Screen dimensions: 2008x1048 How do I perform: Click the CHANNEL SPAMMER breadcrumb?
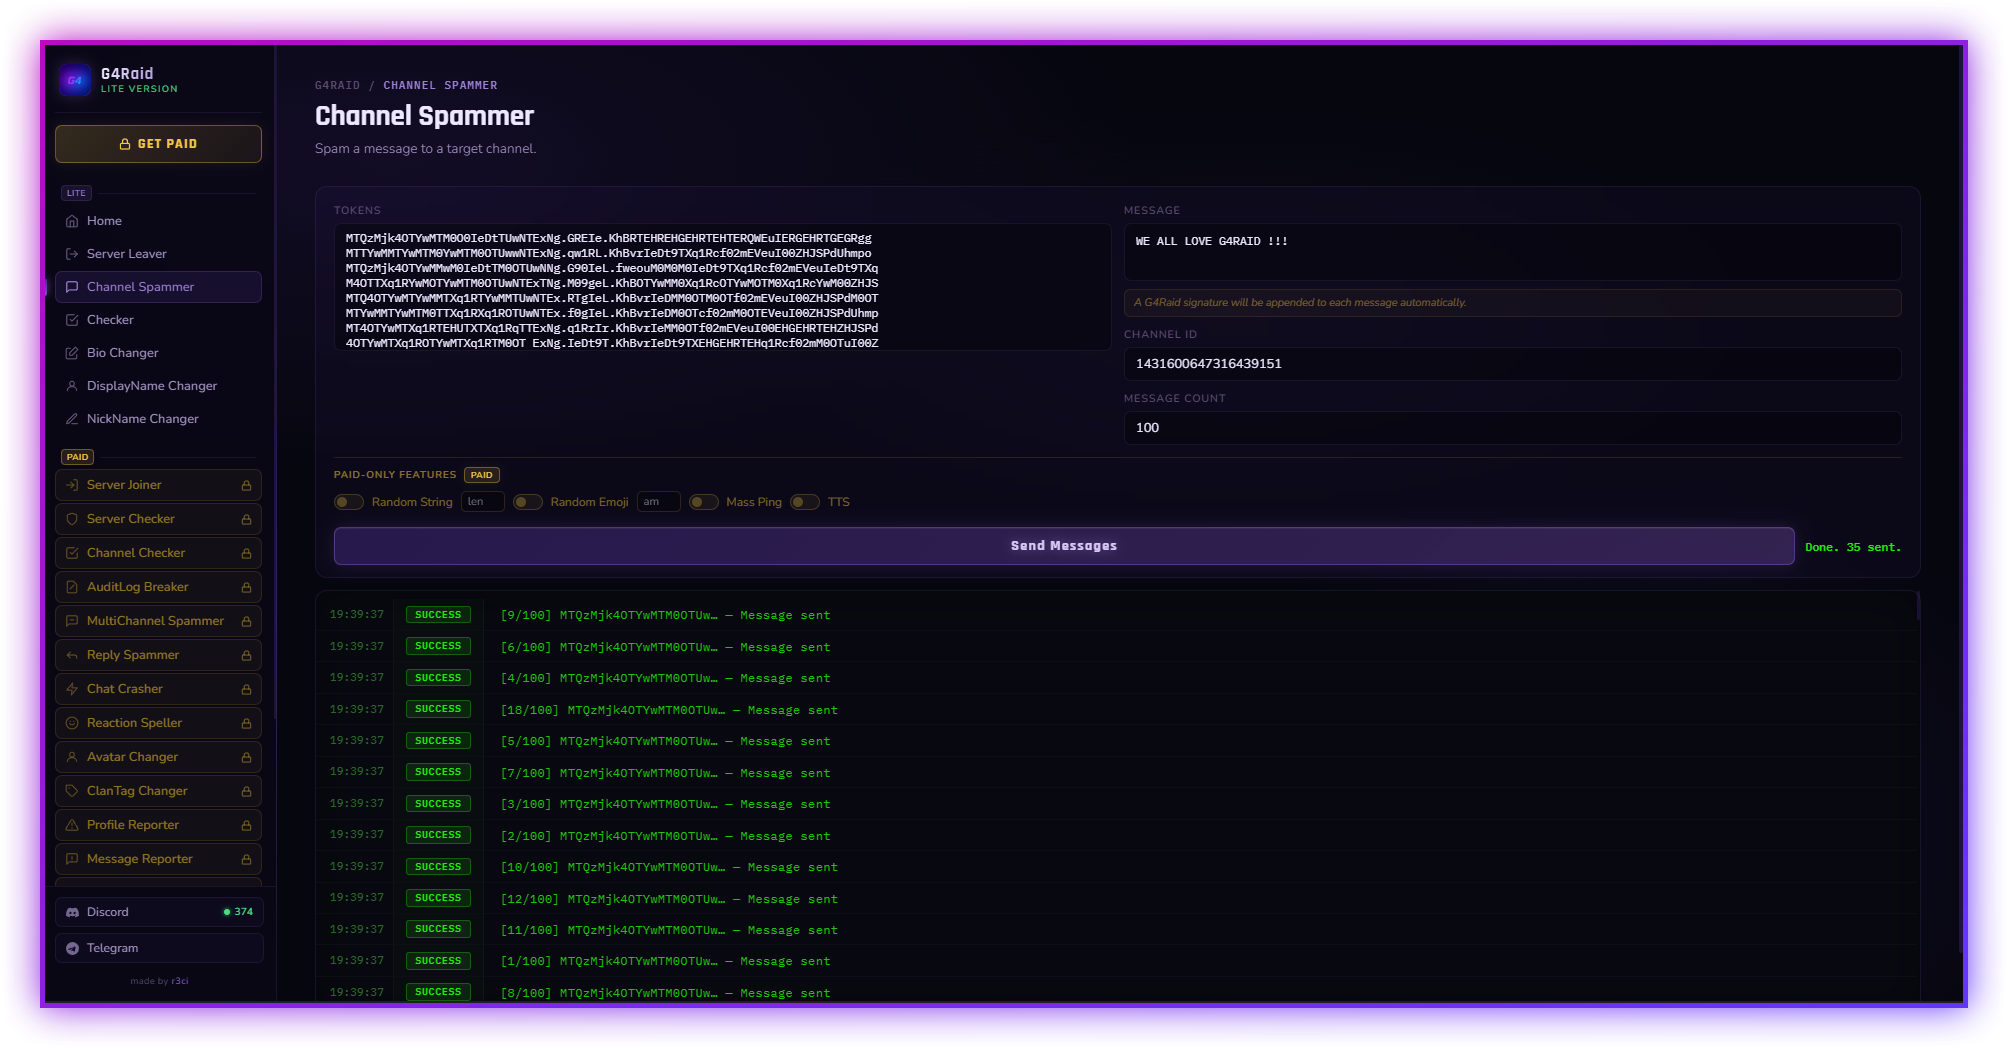(x=440, y=86)
